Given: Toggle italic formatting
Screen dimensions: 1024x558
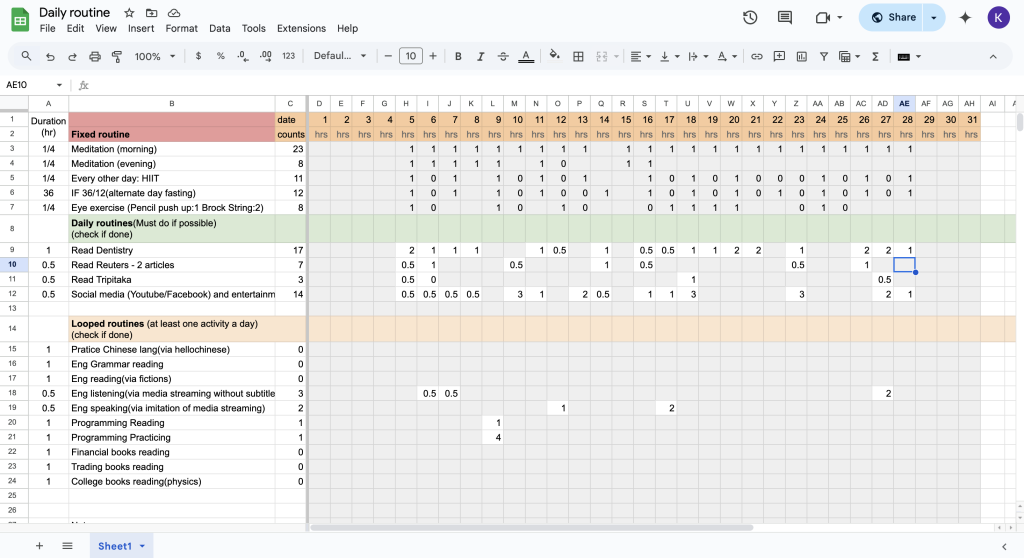Looking at the screenshot, I should click(480, 56).
